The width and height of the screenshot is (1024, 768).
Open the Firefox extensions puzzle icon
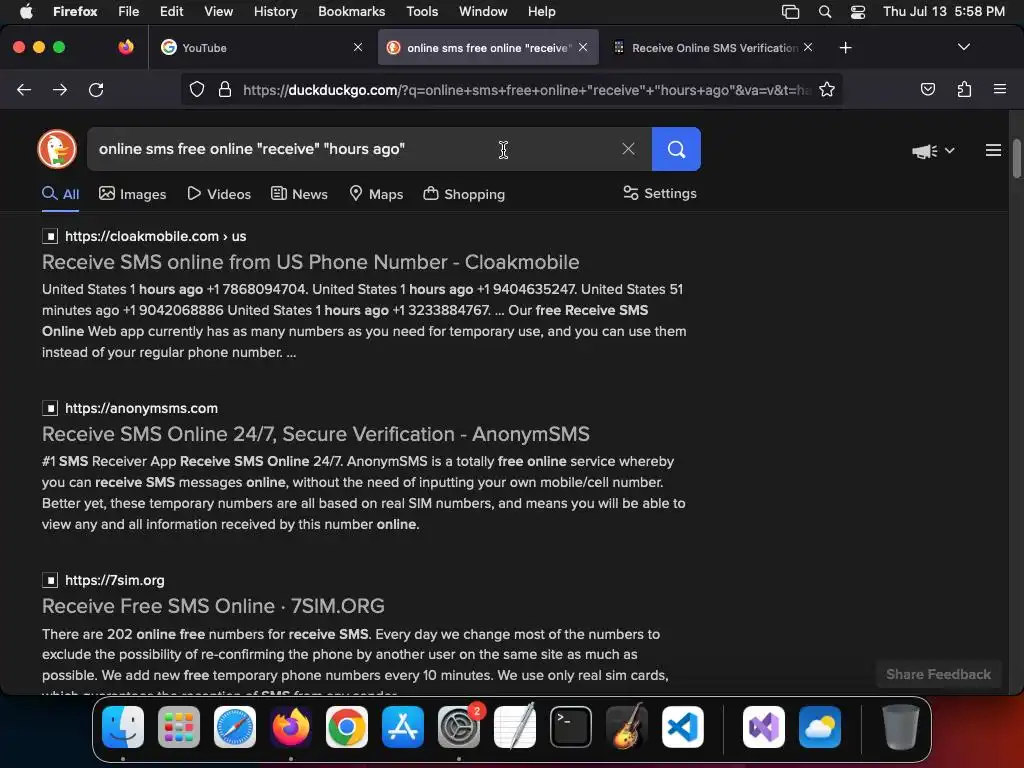pos(964,89)
